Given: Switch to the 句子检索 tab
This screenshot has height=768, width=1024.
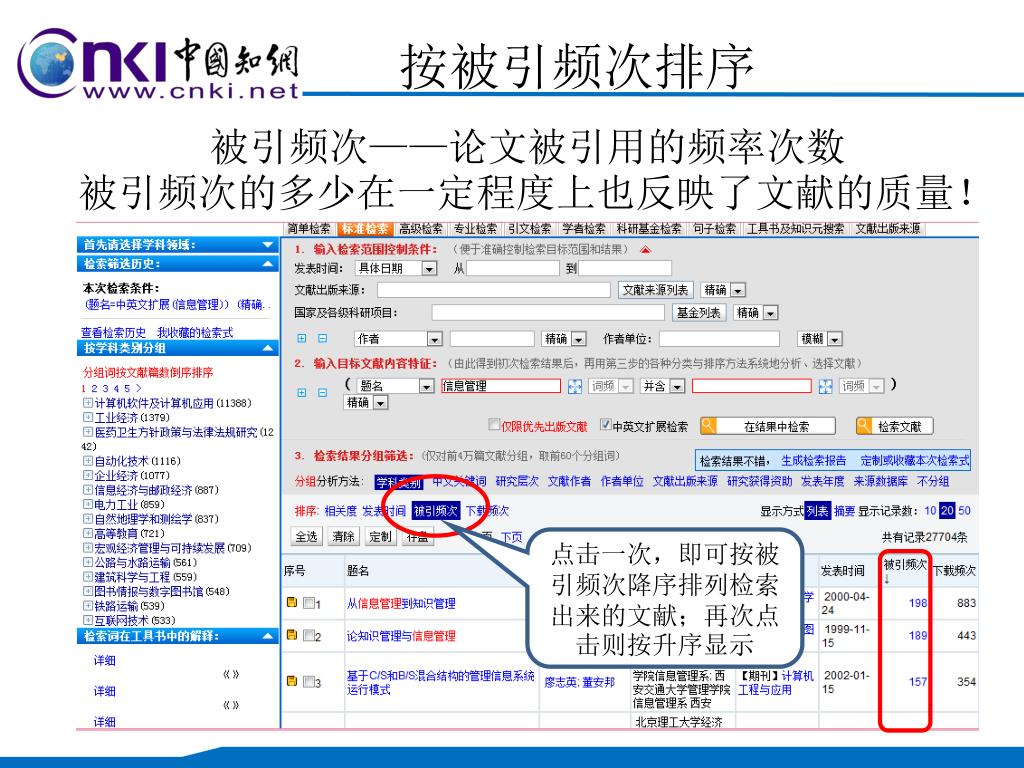Looking at the screenshot, I should [x=714, y=229].
